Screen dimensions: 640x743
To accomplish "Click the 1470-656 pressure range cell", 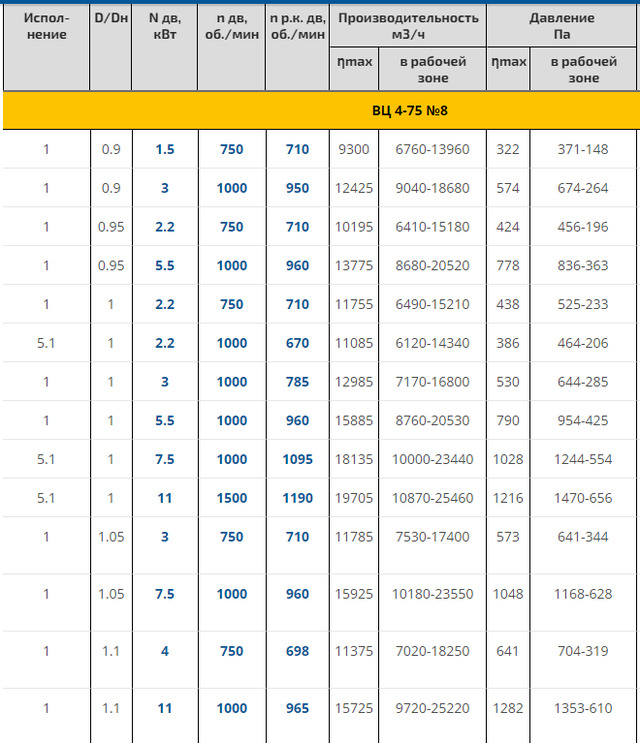I will [x=584, y=498].
